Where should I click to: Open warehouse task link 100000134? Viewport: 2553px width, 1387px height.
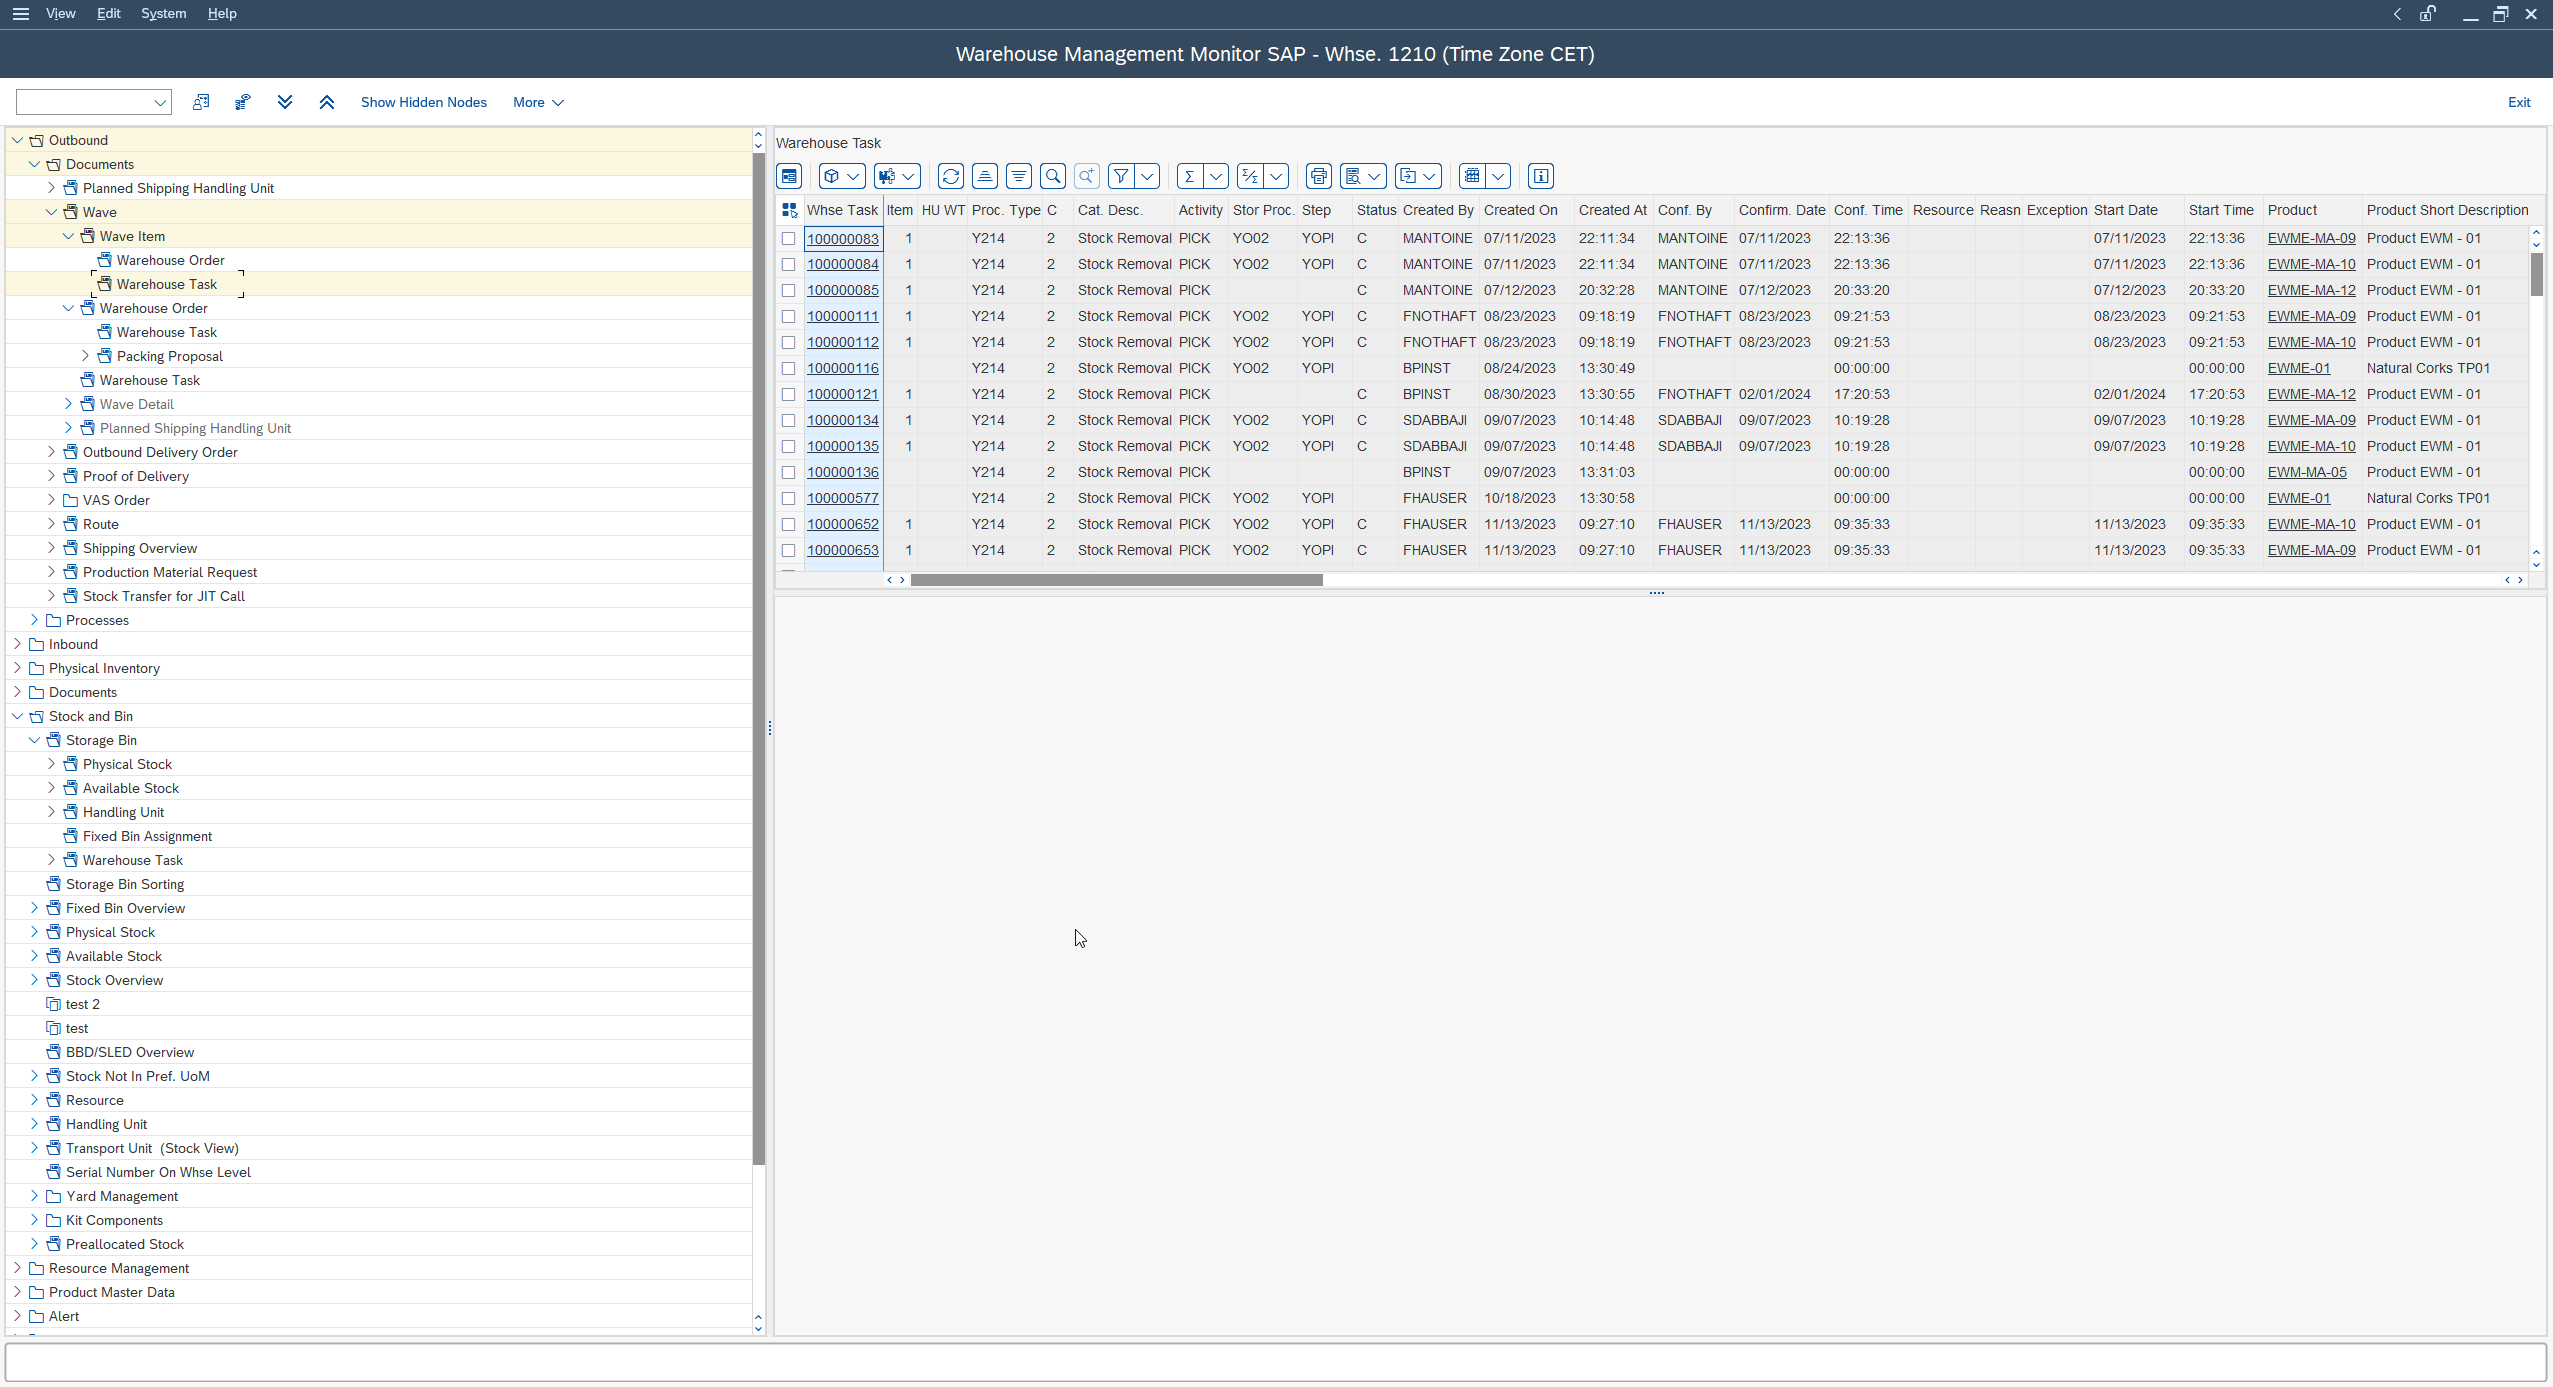pyautogui.click(x=843, y=420)
